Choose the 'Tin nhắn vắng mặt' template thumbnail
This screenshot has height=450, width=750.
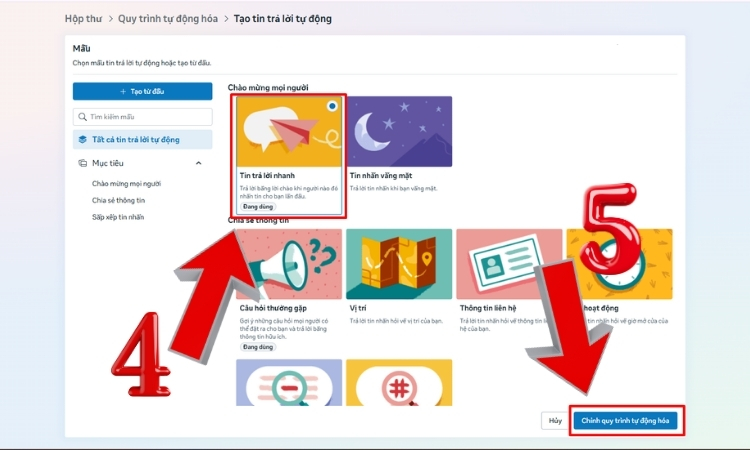click(x=399, y=132)
